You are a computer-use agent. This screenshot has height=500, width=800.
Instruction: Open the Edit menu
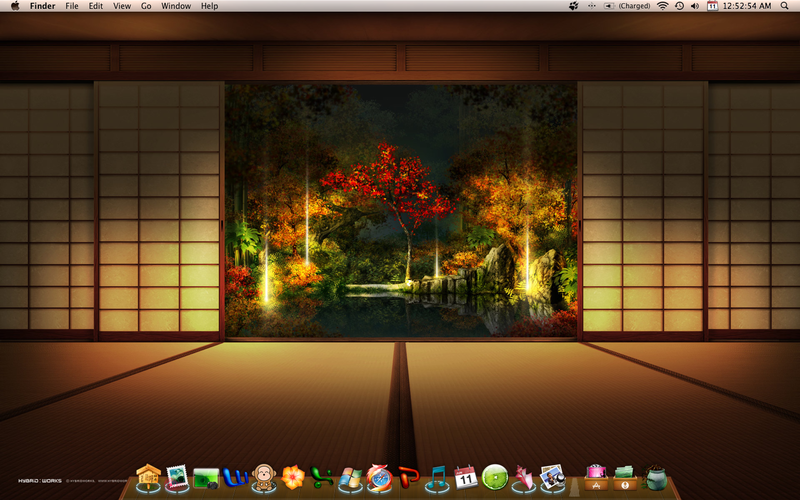[95, 6]
